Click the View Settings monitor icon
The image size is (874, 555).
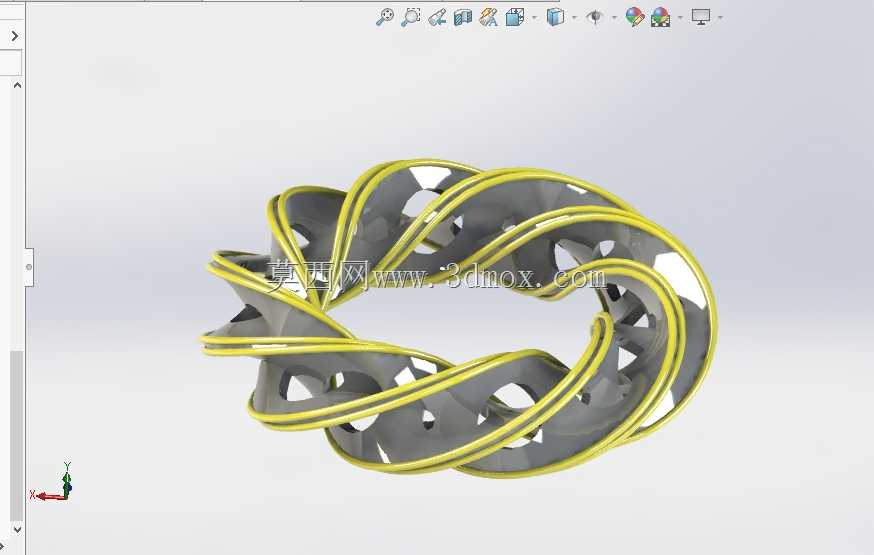tap(701, 17)
